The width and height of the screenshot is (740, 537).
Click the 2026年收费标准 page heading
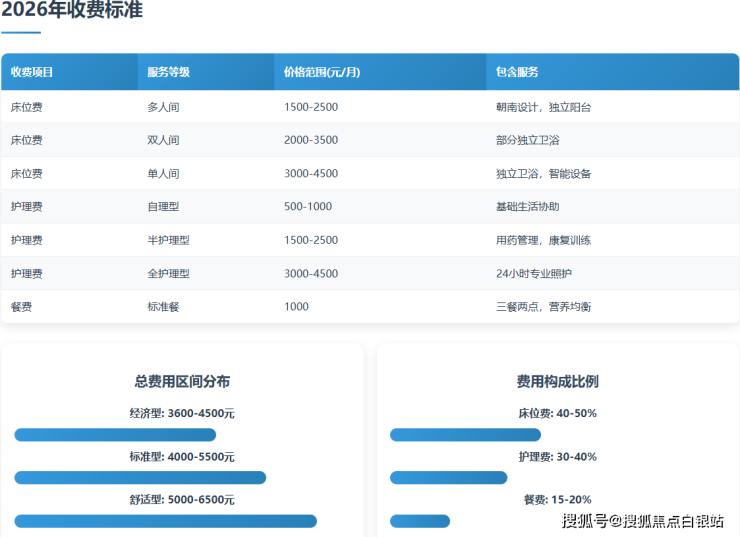[71, 11]
